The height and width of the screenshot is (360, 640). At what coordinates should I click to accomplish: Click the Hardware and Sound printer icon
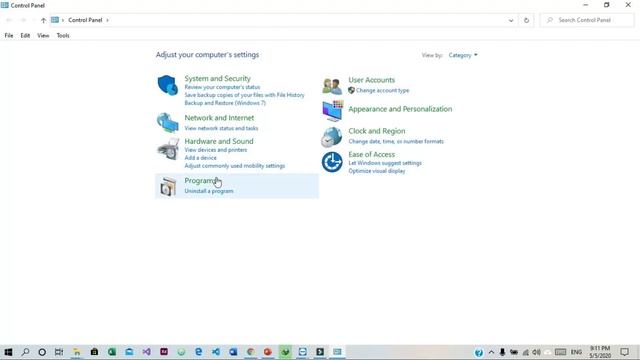pyautogui.click(x=168, y=149)
